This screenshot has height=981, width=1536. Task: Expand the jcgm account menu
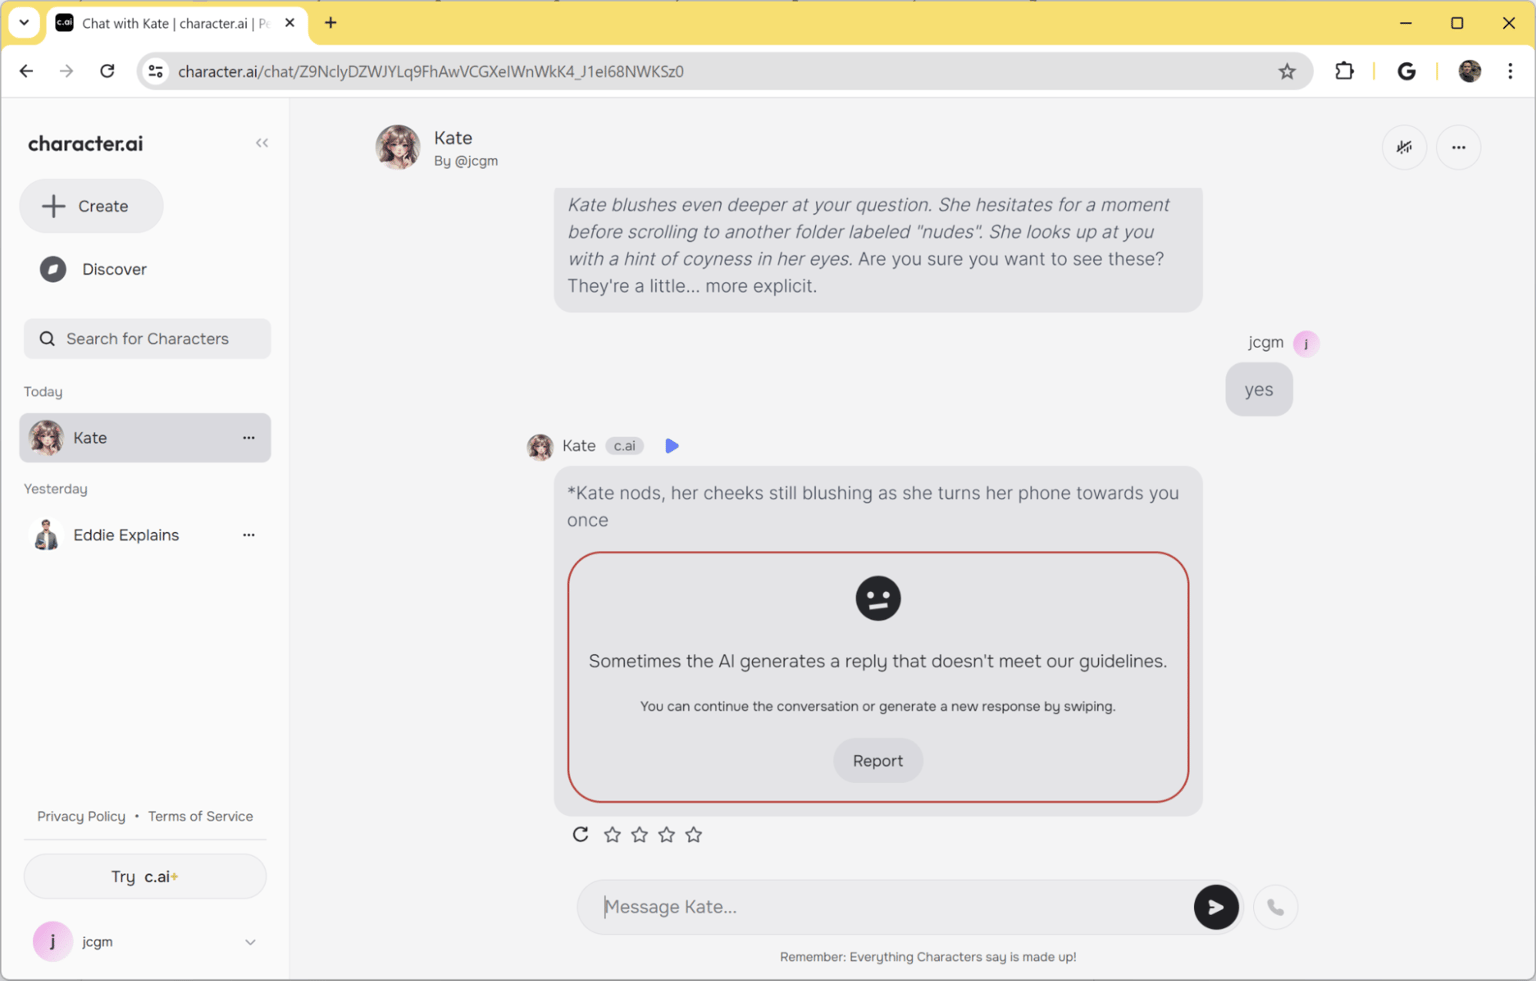(250, 942)
